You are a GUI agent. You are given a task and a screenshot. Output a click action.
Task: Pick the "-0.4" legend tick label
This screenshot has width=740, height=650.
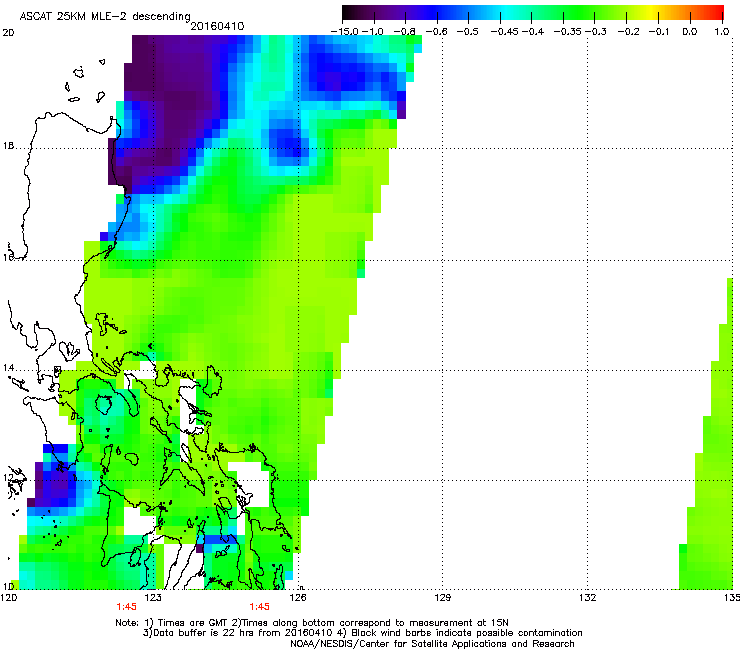point(533,32)
